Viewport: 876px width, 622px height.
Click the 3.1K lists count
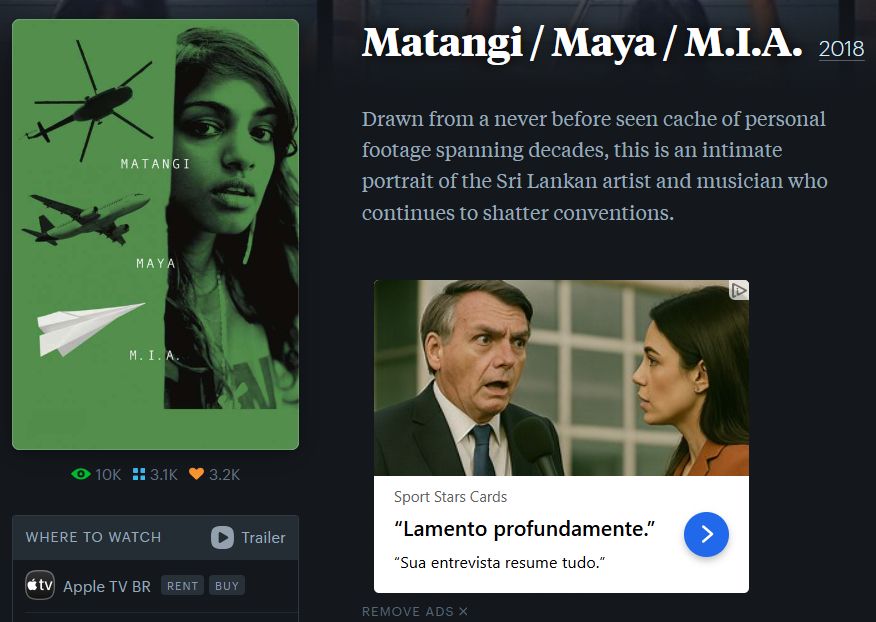[164, 474]
